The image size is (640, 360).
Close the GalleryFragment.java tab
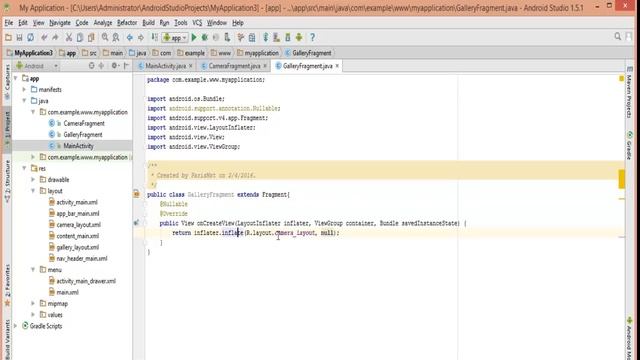(x=337, y=66)
